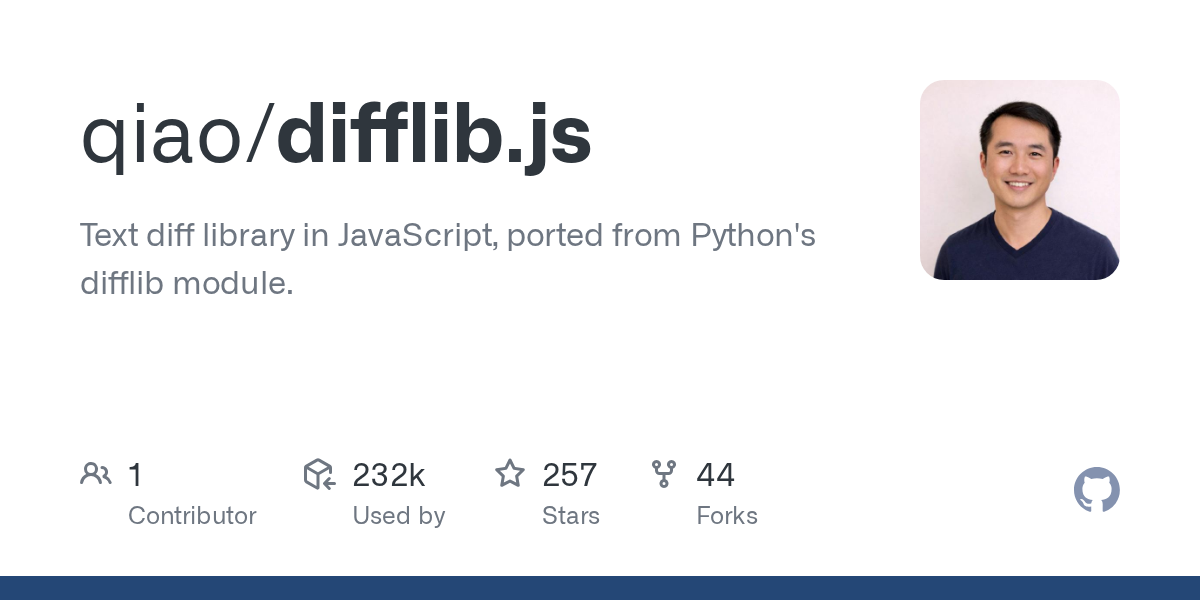This screenshot has width=1200, height=600.
Task: Select the "Stars" label
Action: click(570, 516)
